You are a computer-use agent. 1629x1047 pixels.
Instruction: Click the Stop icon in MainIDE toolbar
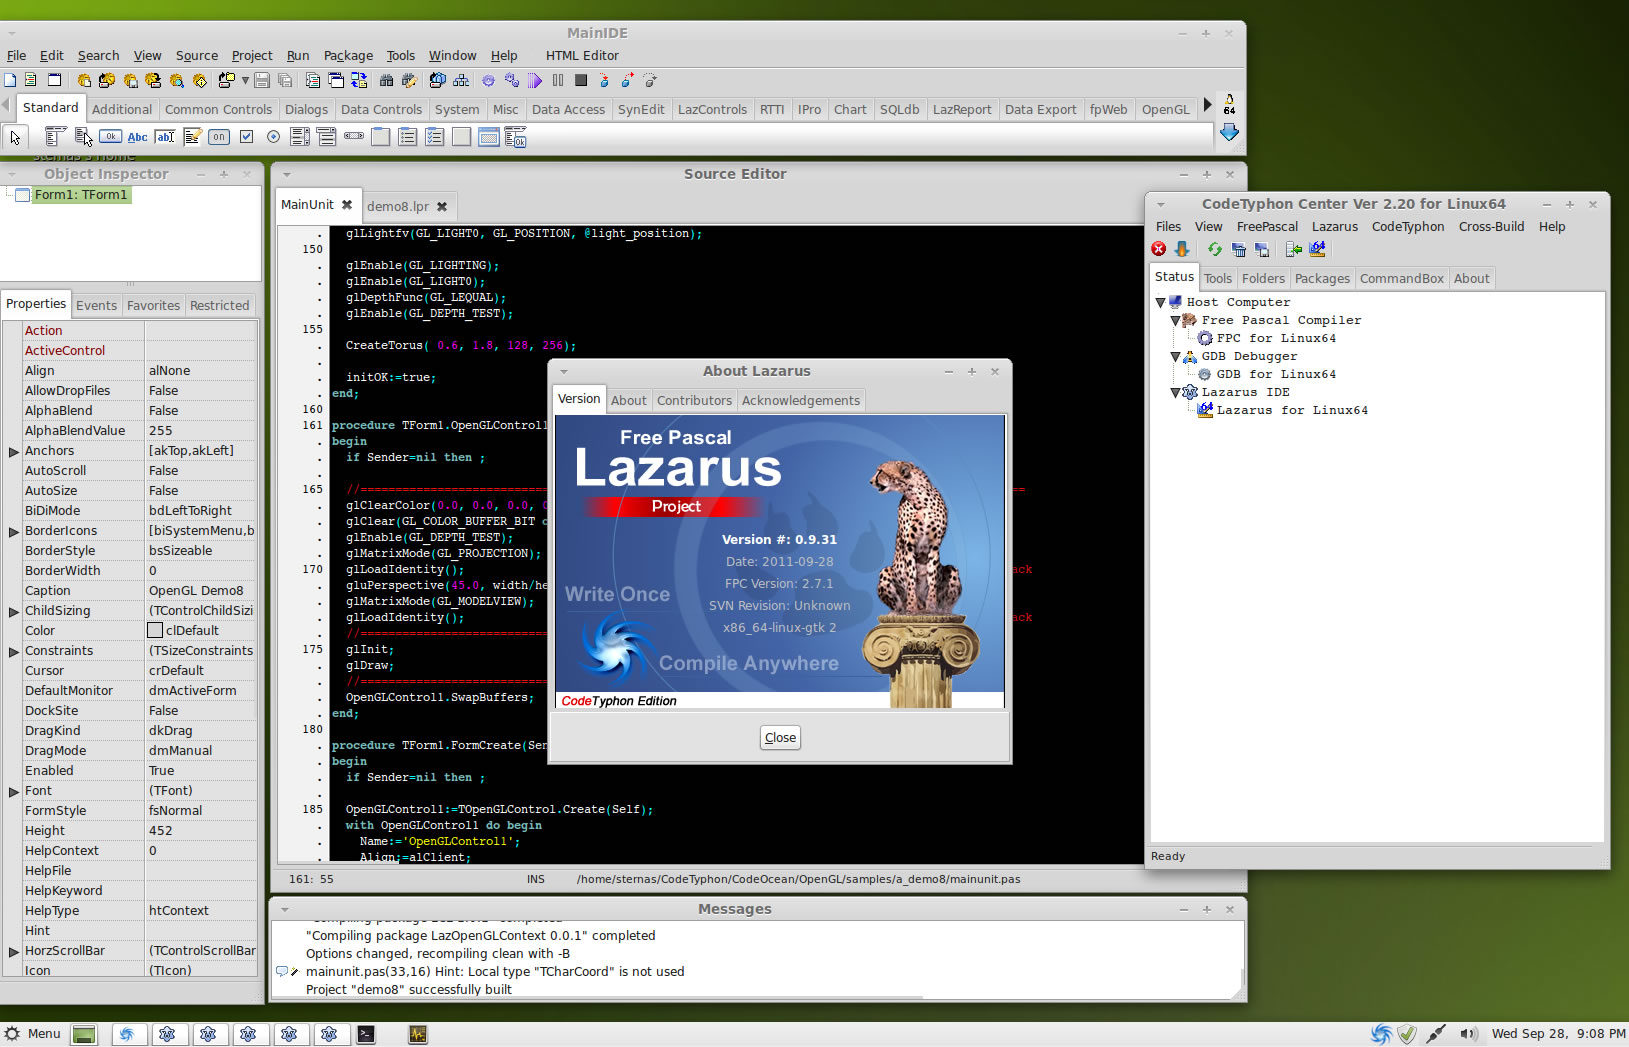tap(580, 80)
